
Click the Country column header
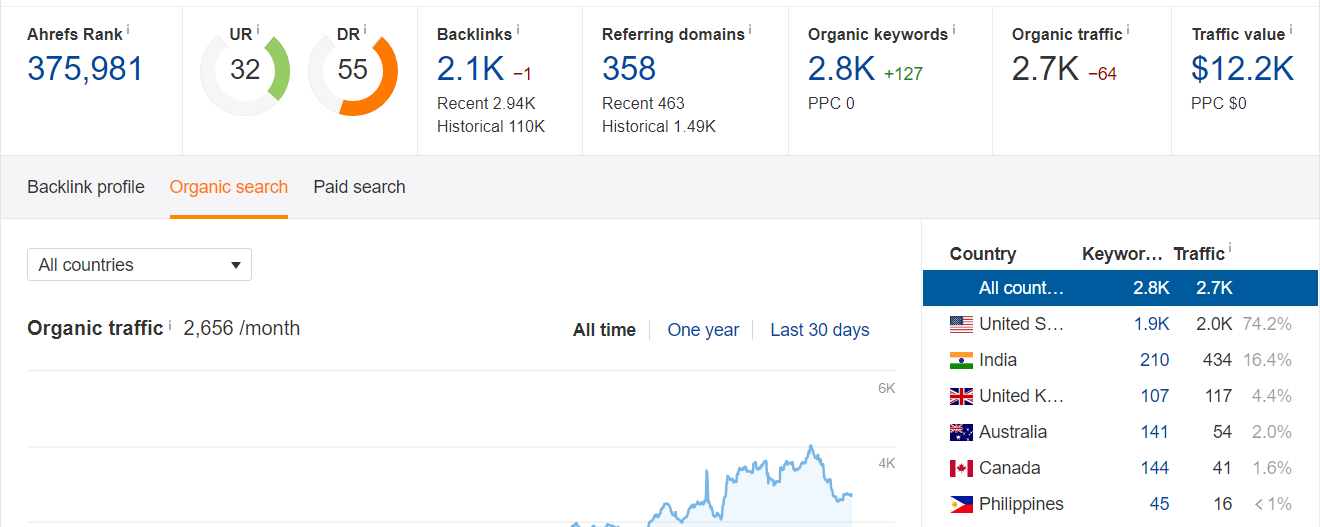point(982,254)
